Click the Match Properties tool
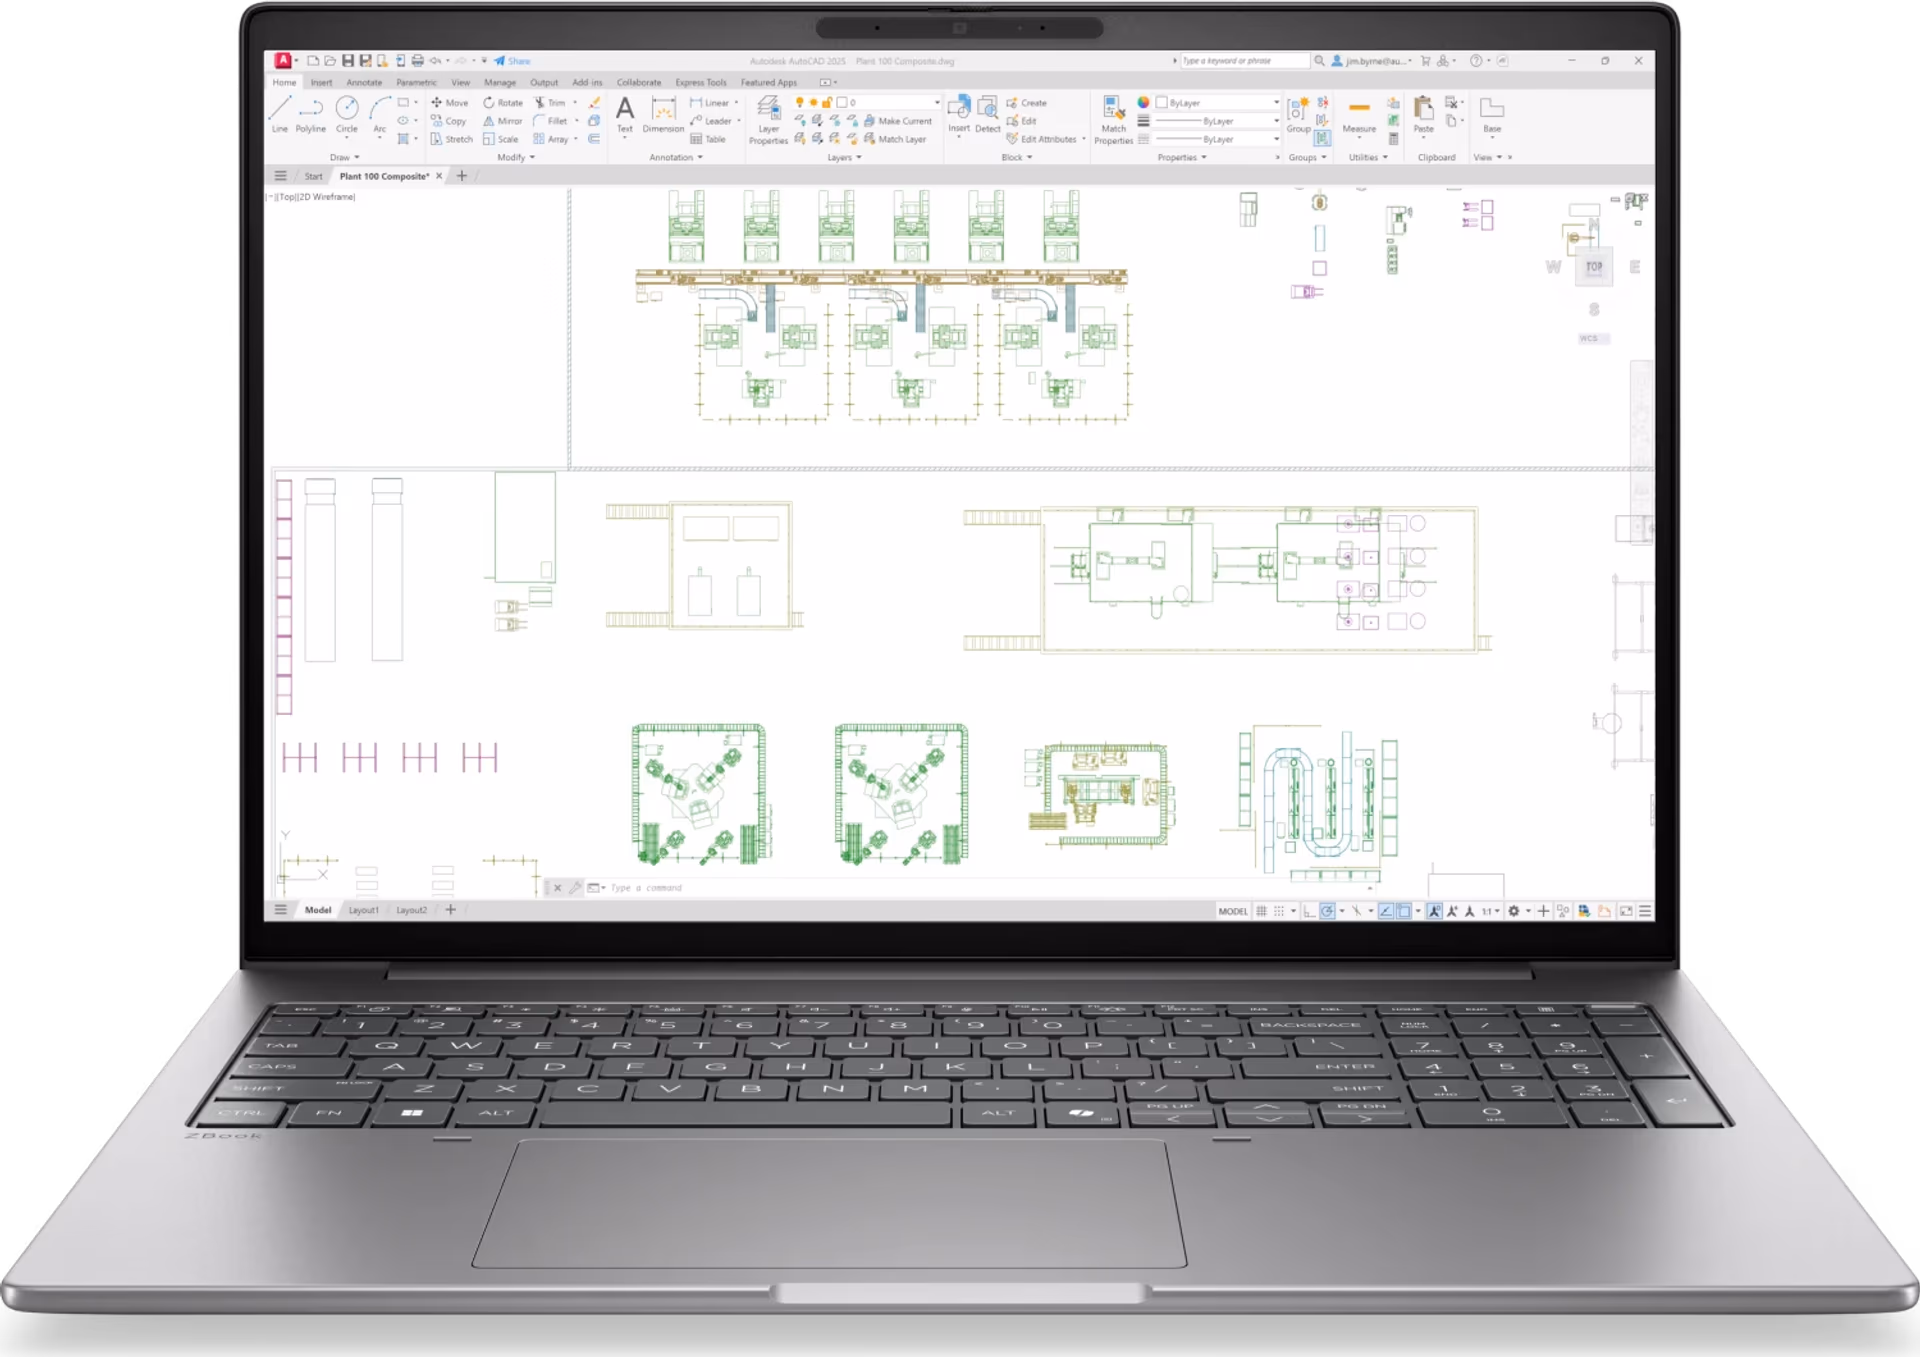 [1113, 120]
